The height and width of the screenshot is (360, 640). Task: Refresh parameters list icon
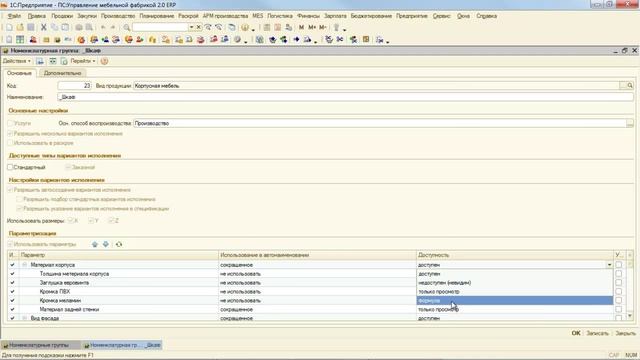(119, 244)
